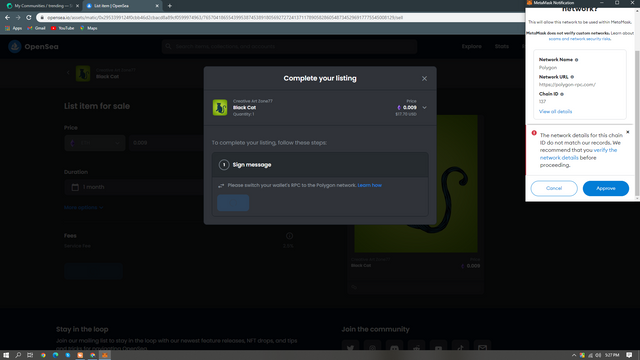
Task: Click the Black Cat thumbnail in the dialog
Action: tap(220, 107)
